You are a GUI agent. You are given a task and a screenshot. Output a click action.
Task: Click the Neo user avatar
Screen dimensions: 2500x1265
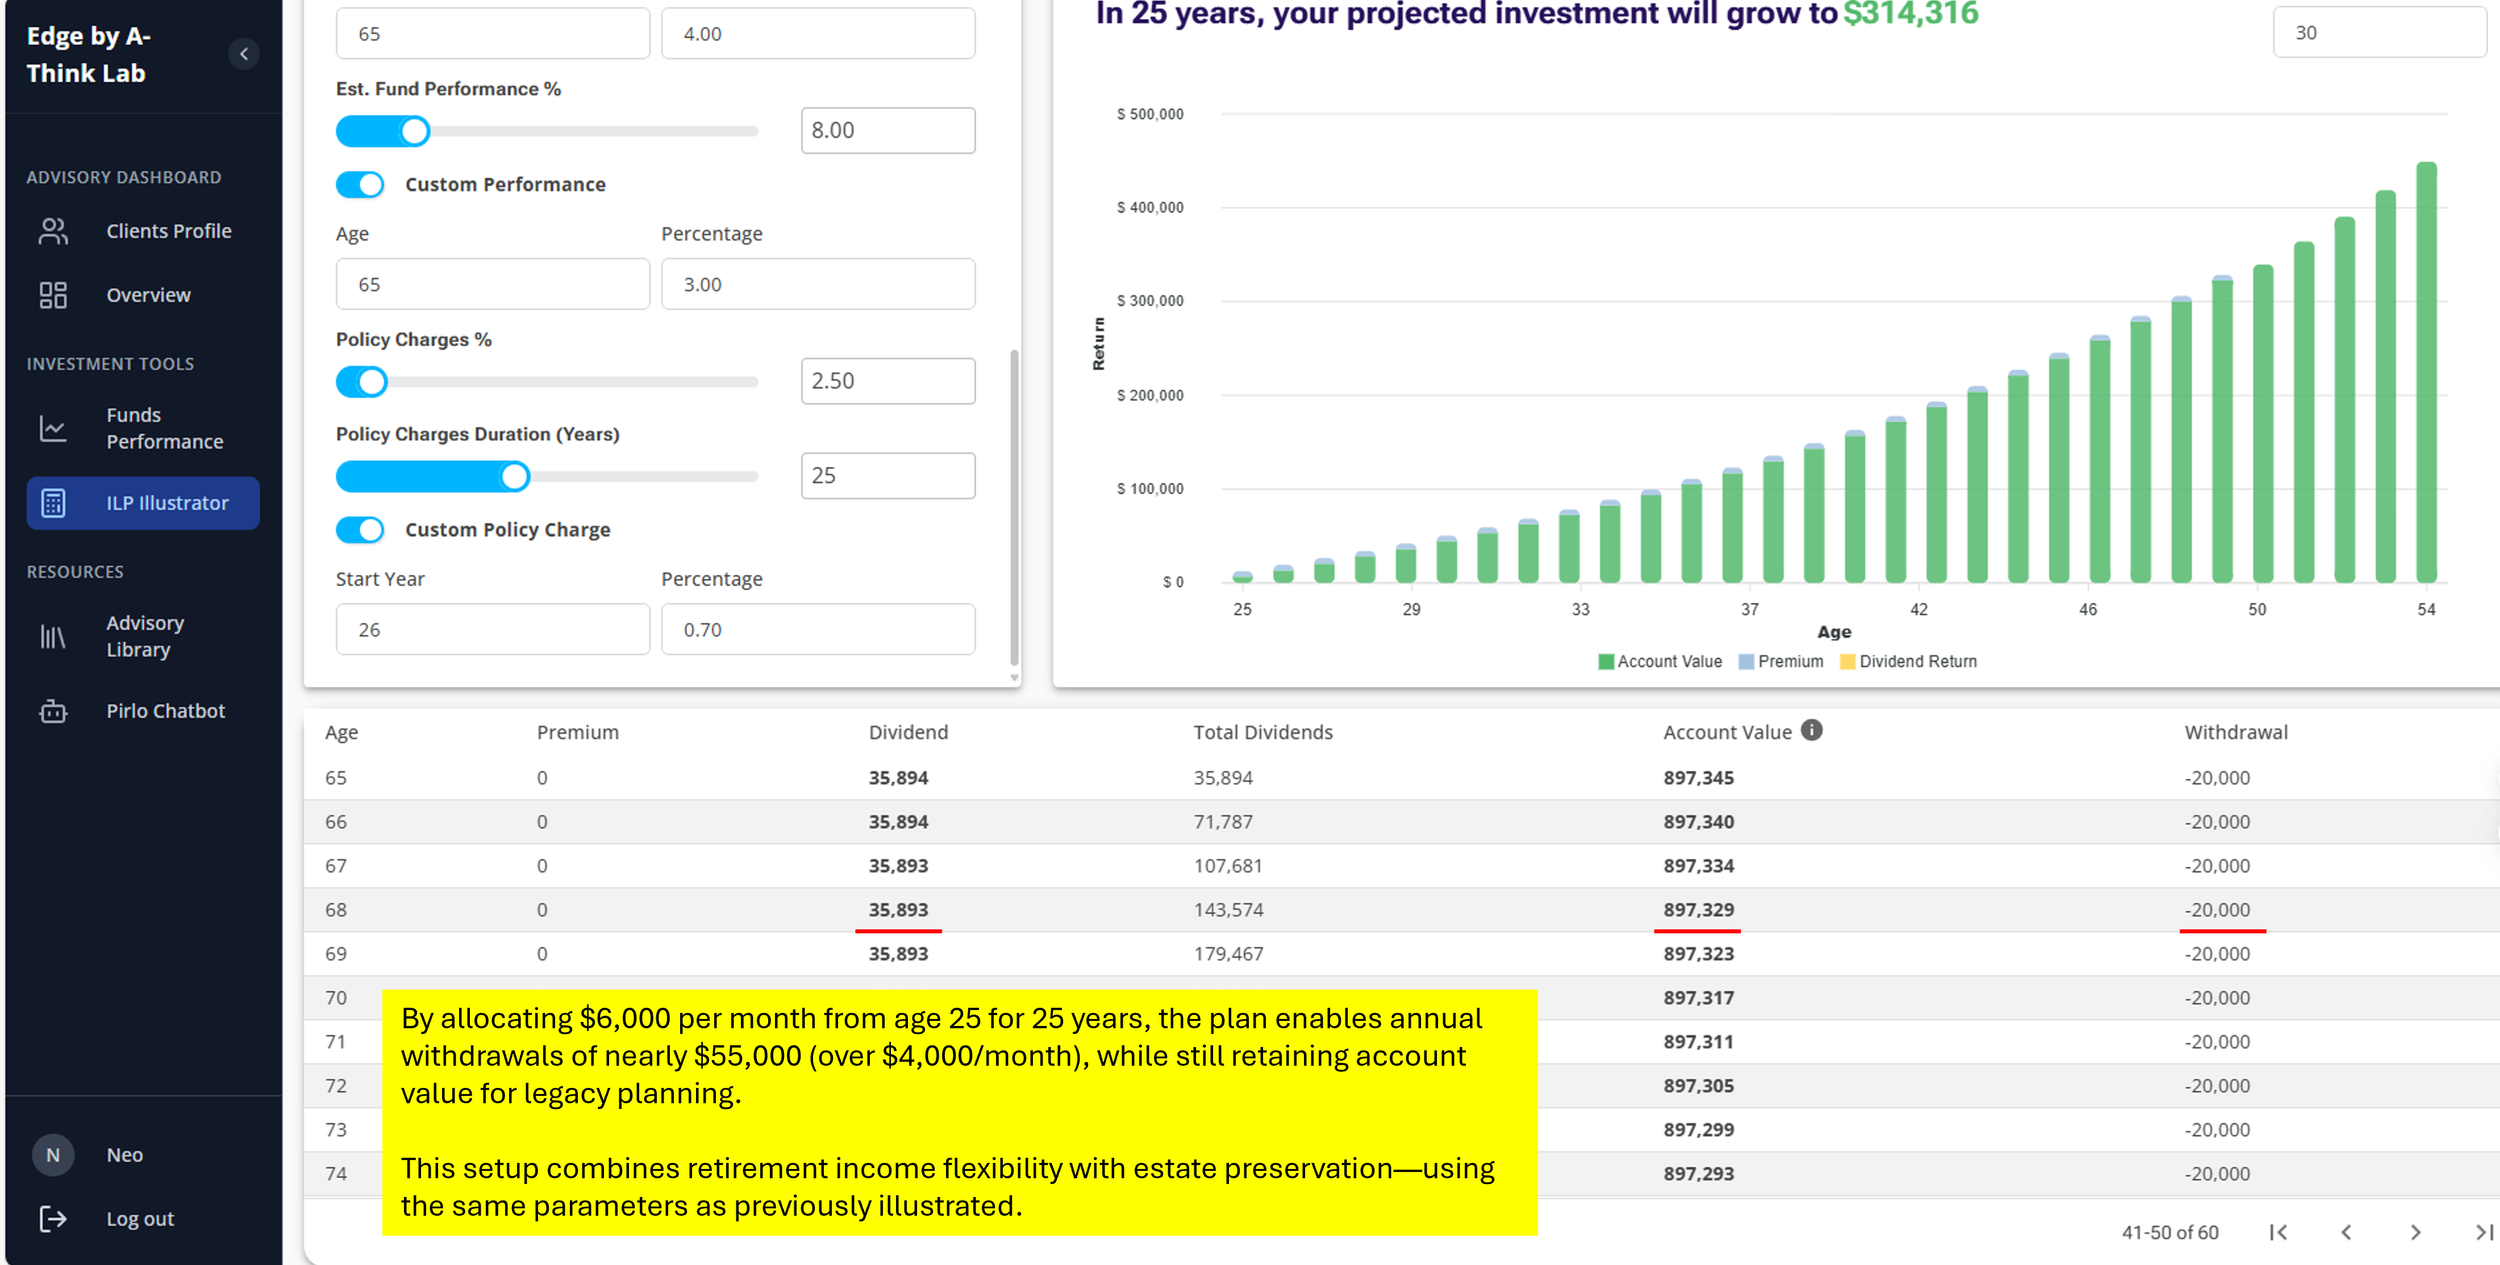[x=53, y=1155]
